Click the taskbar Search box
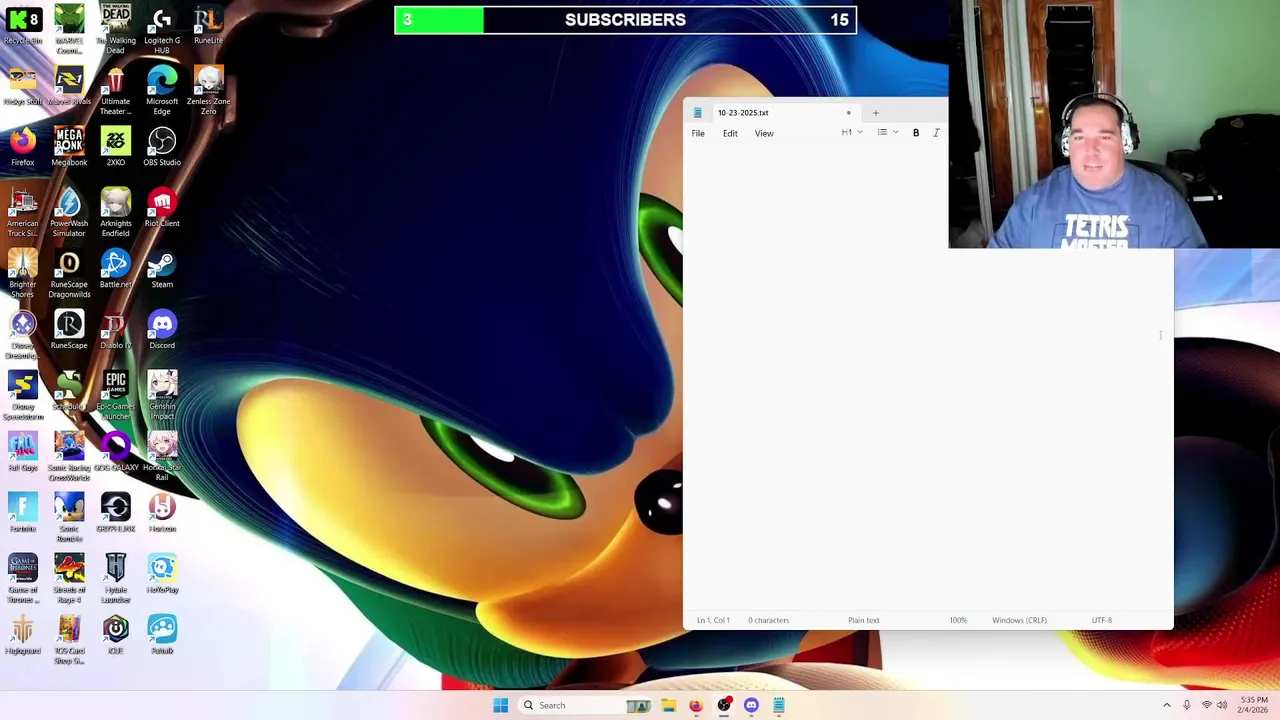The width and height of the screenshot is (1280, 720). pyautogui.click(x=585, y=705)
